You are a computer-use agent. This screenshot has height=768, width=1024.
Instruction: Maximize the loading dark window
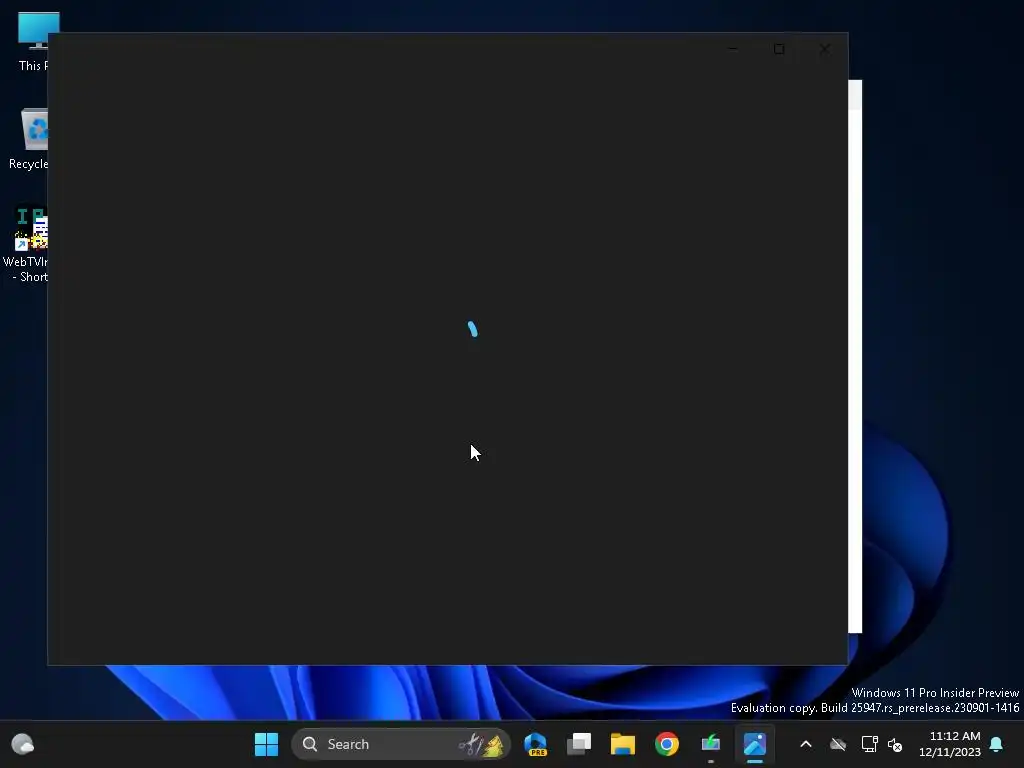[779, 49]
